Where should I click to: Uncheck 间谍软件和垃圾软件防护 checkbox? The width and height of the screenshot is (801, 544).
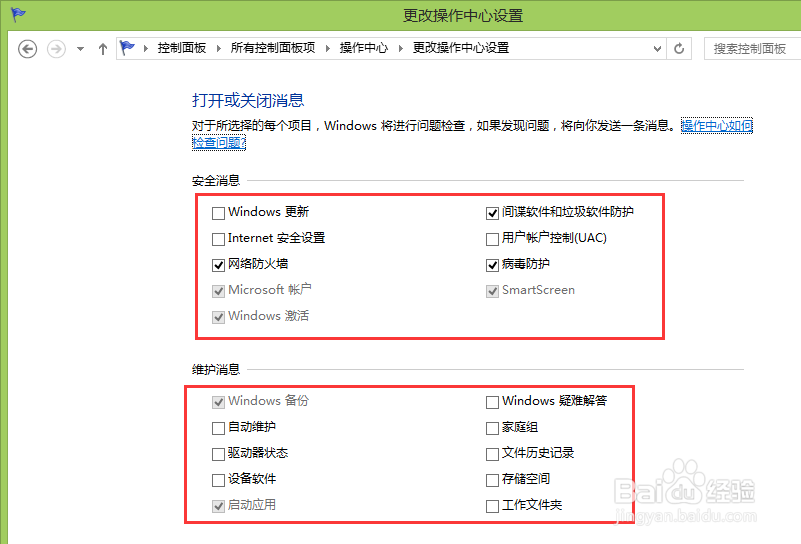pos(492,213)
